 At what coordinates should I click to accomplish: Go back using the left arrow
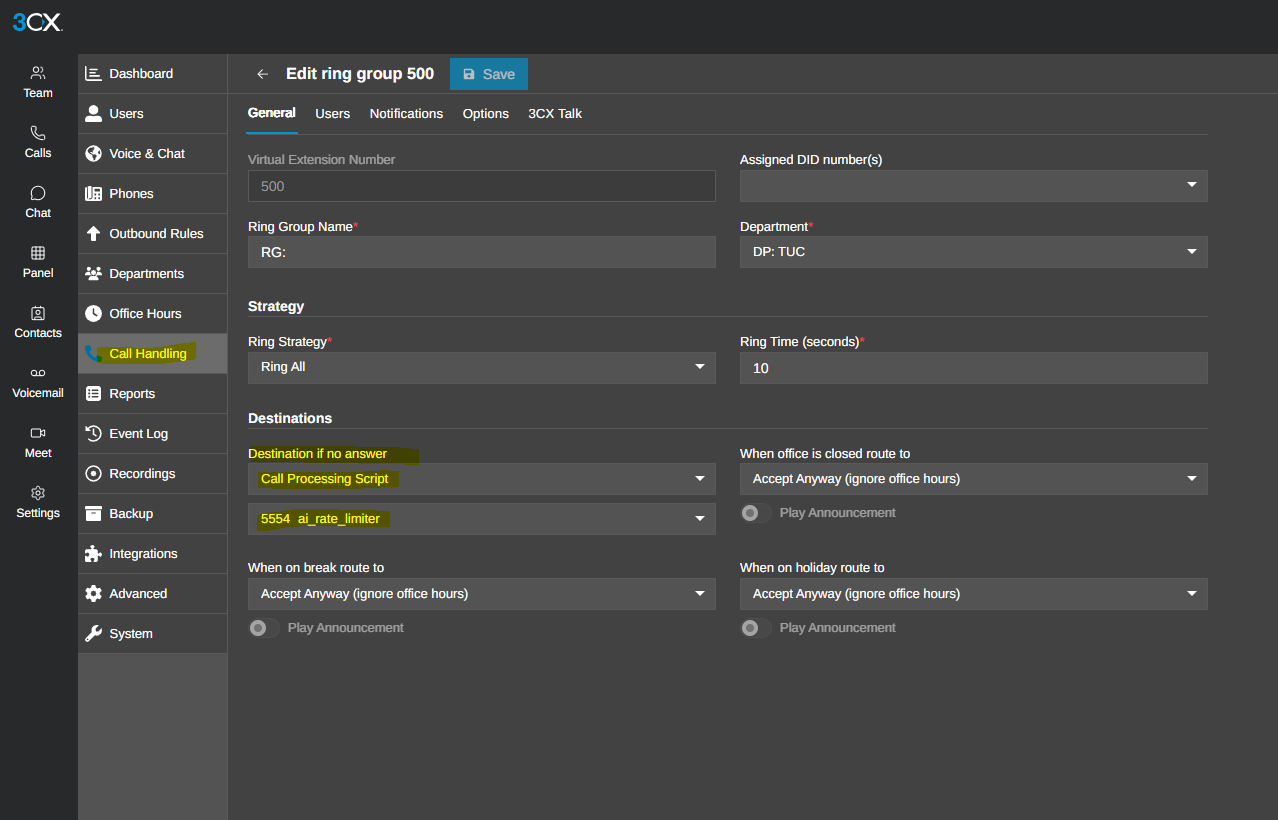click(262, 74)
